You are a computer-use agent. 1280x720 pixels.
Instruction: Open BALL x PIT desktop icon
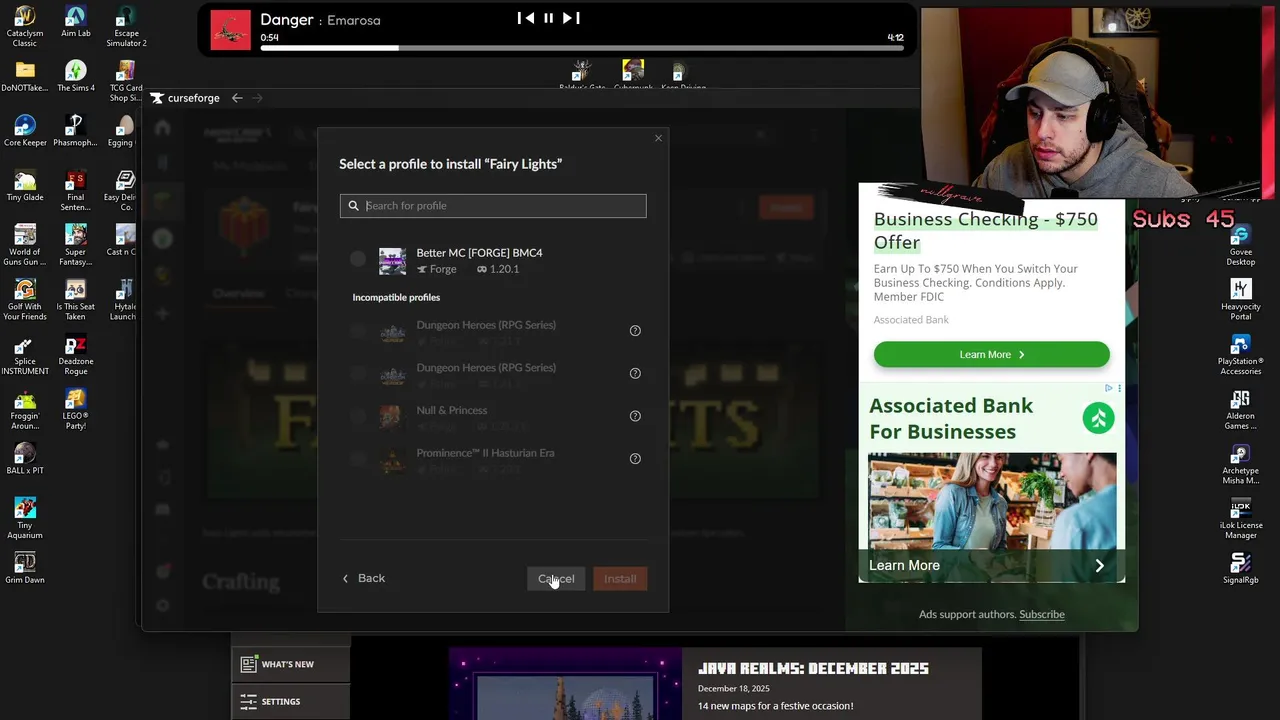pos(25,459)
